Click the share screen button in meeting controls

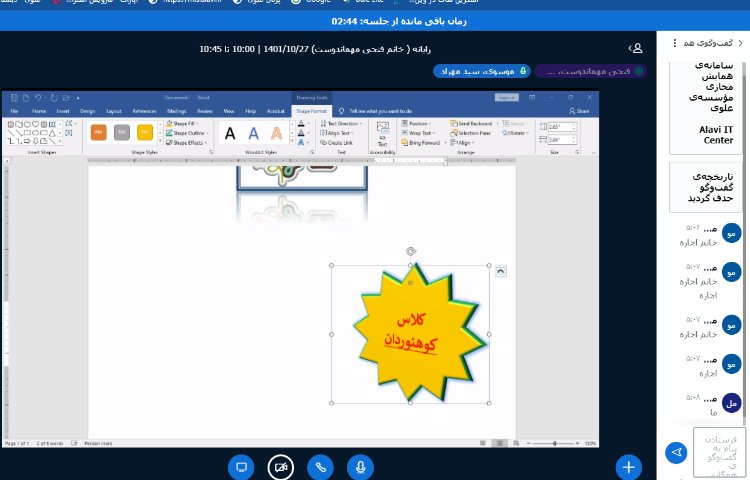click(x=241, y=467)
